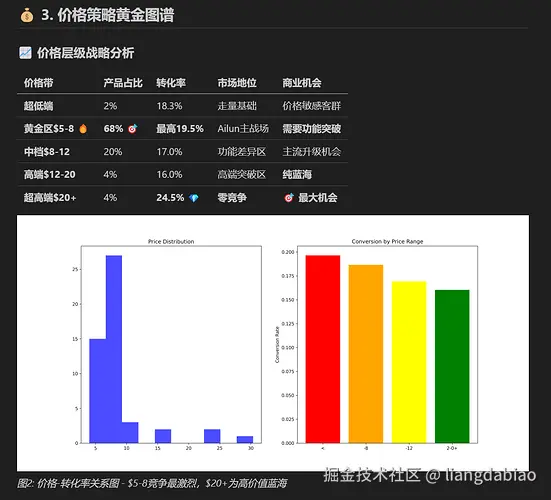The image size is (551, 500).
Task: Click the red conversion bar
Action: coord(323,349)
